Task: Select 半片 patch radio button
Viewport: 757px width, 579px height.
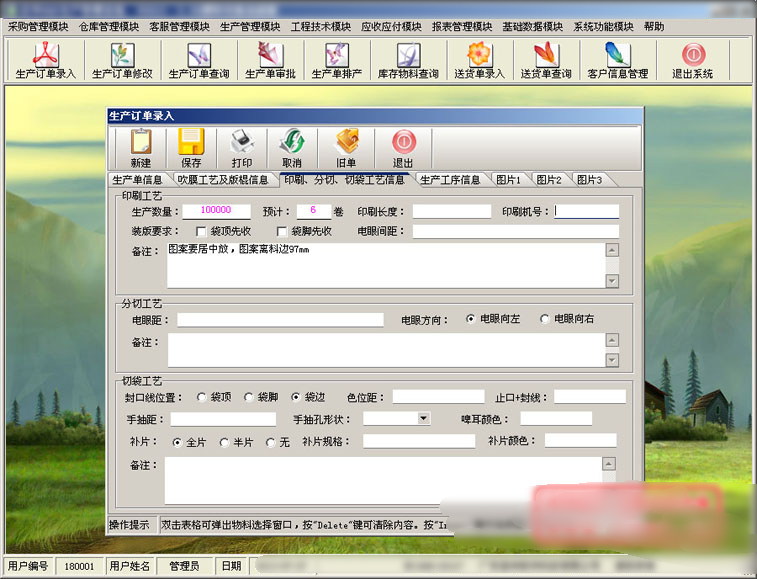Action: click(224, 442)
